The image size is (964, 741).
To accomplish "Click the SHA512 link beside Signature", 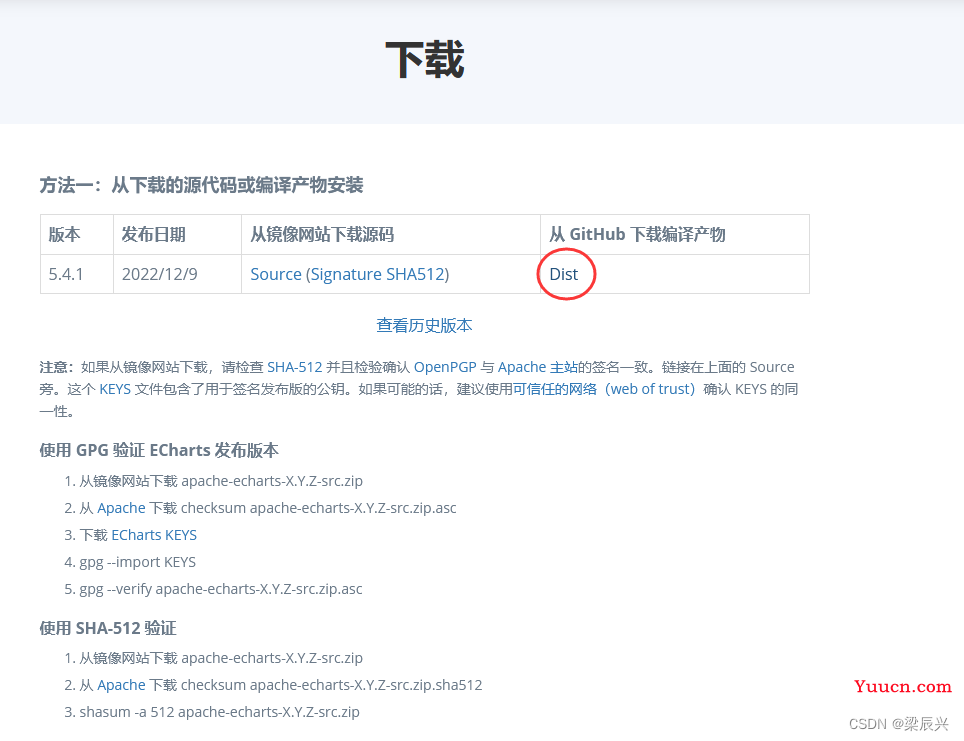I will (415, 274).
